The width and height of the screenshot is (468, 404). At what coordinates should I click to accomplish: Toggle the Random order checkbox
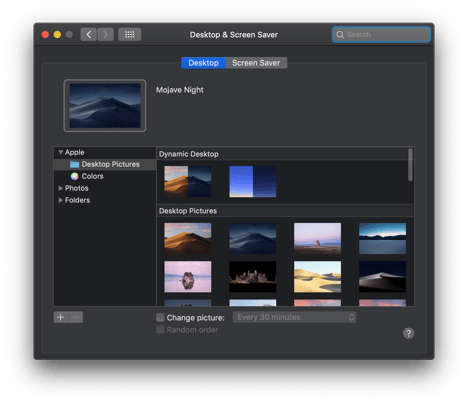(x=160, y=330)
